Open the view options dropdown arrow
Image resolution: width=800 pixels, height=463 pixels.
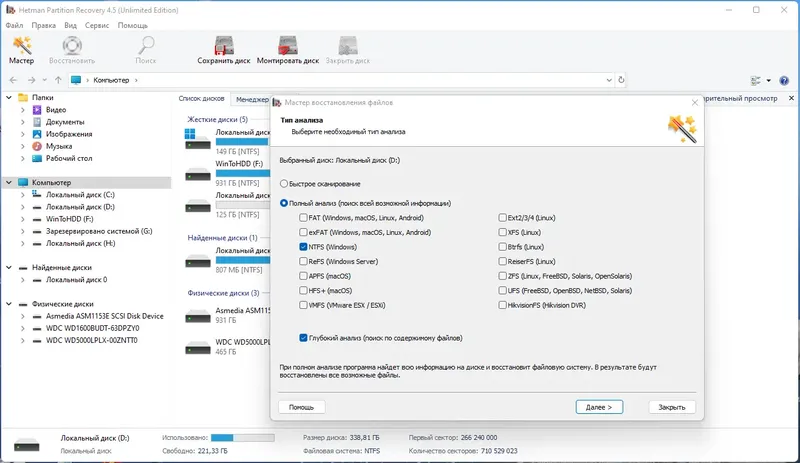(768, 81)
